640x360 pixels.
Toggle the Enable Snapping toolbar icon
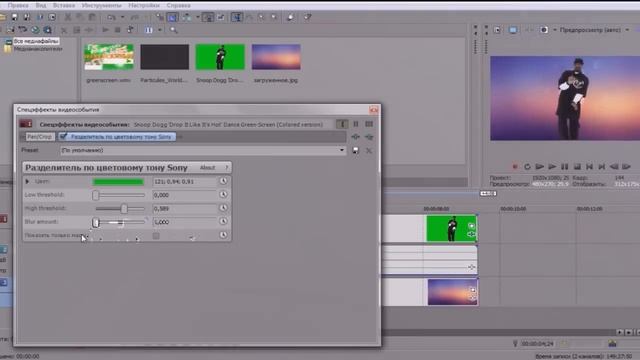[x=160, y=17]
